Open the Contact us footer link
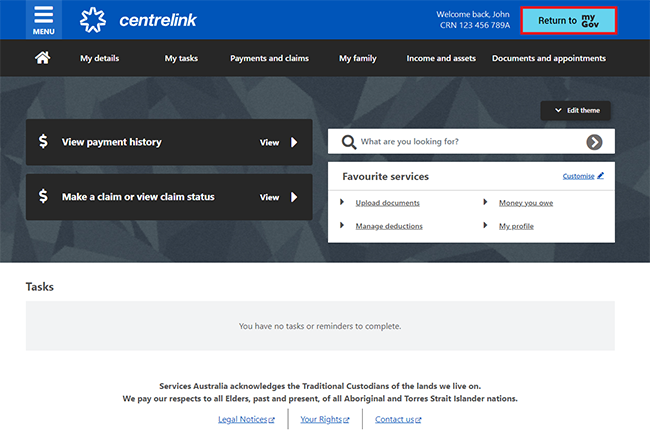This screenshot has width=650, height=436. [x=394, y=419]
